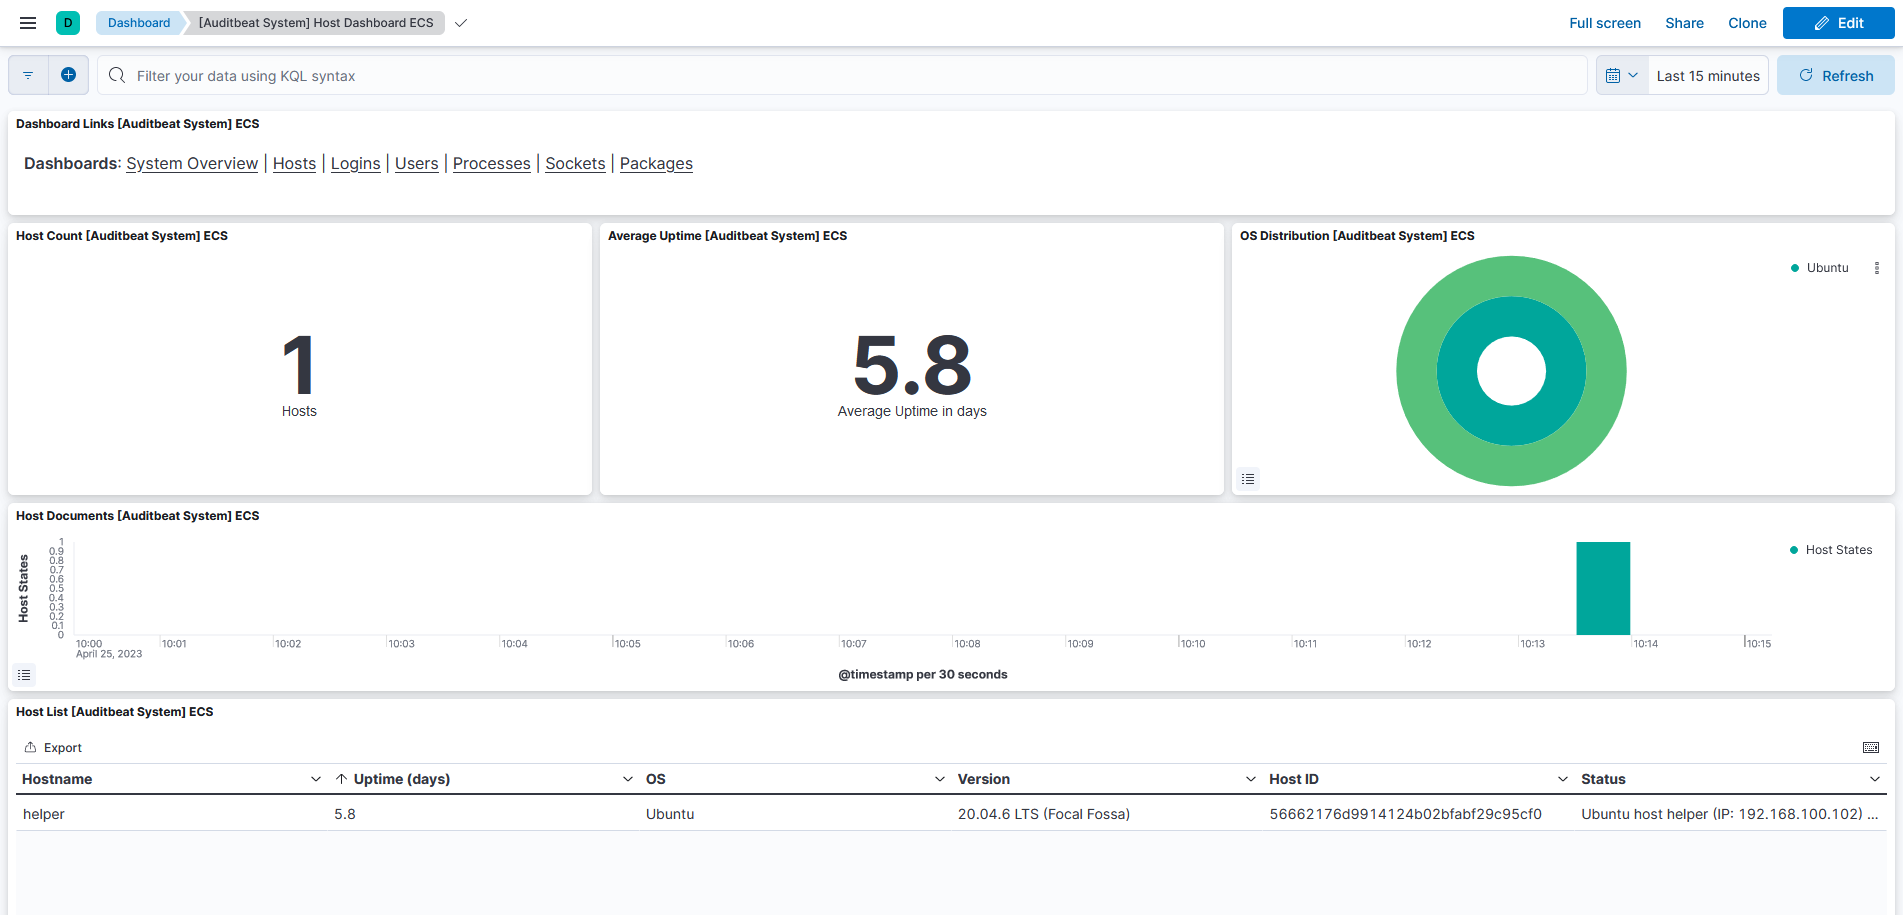
Task: Open the Status column header dropdown
Action: (1874, 778)
